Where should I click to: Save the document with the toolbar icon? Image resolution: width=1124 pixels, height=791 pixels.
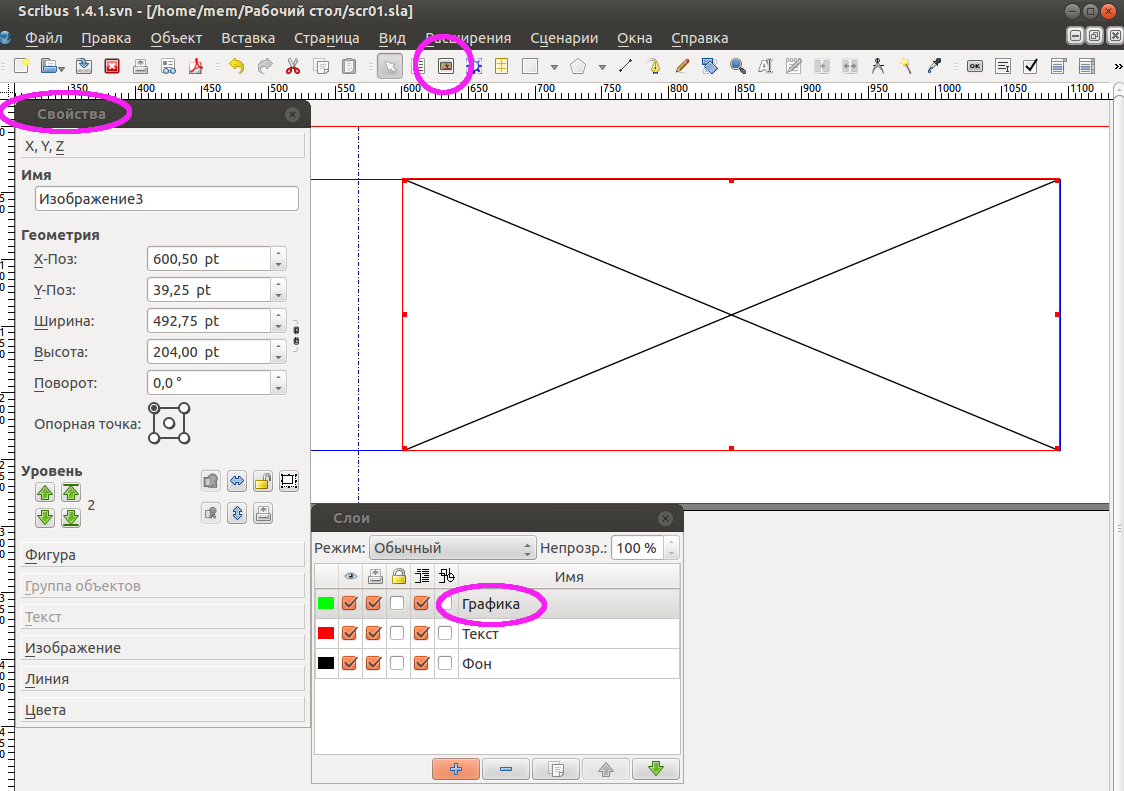[84, 67]
